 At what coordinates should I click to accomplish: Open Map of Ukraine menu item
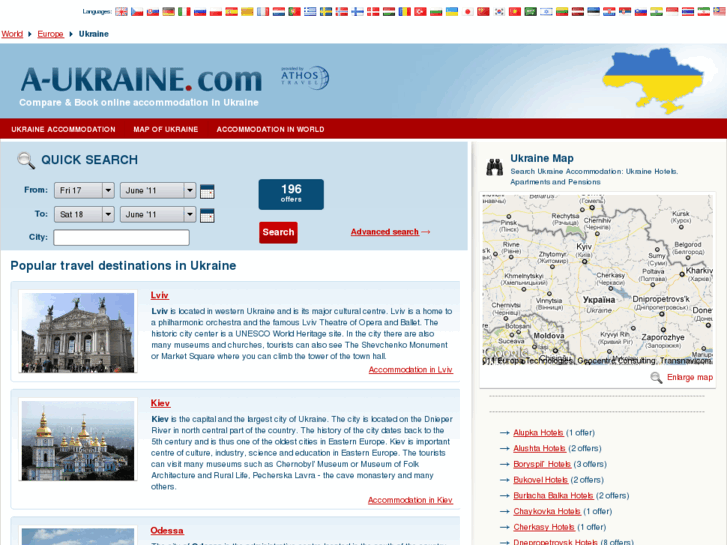point(166,129)
